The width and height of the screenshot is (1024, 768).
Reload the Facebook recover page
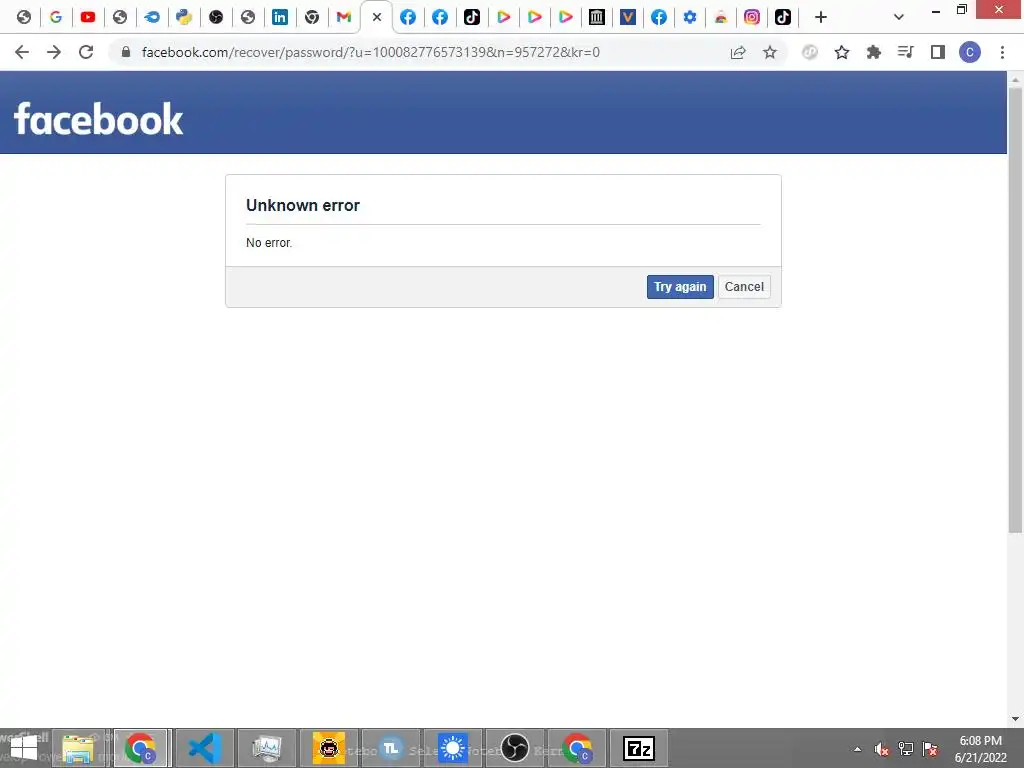[x=86, y=52]
